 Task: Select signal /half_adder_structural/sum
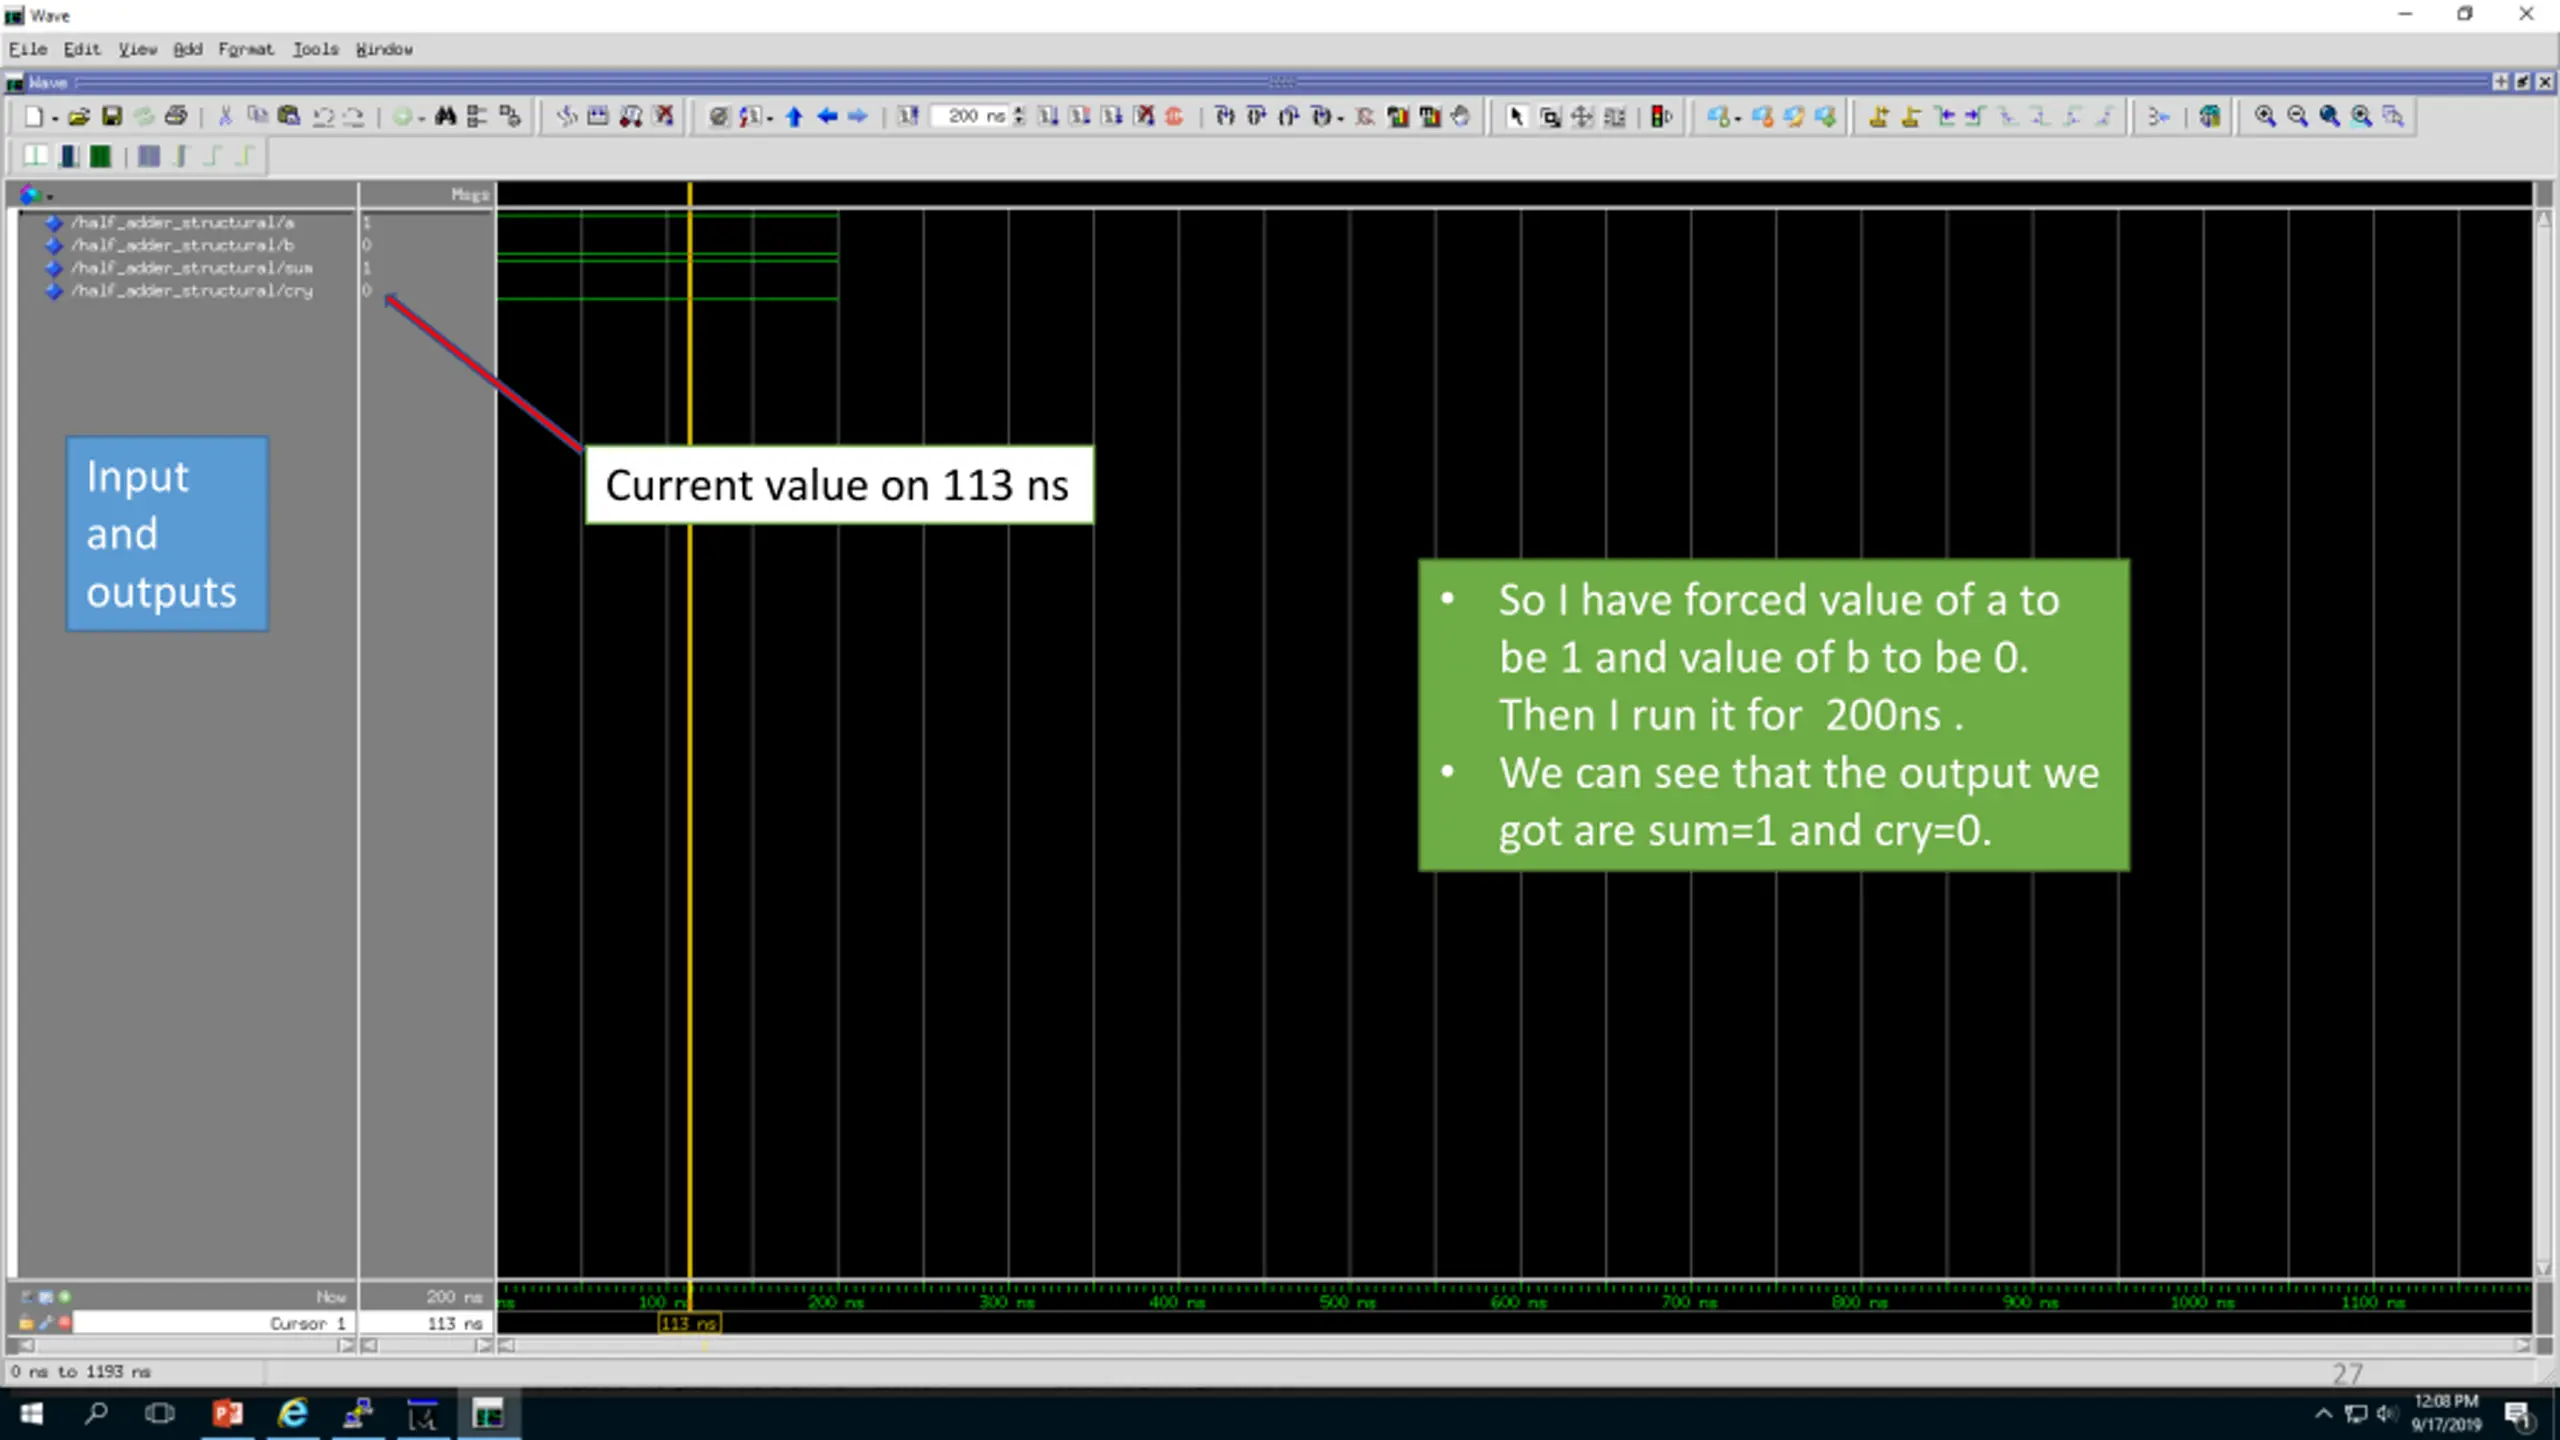coord(192,268)
